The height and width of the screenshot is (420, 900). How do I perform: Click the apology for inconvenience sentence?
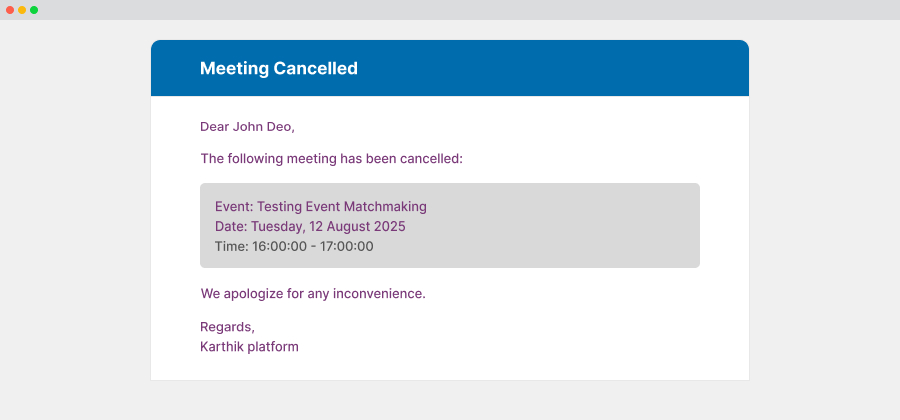point(313,294)
